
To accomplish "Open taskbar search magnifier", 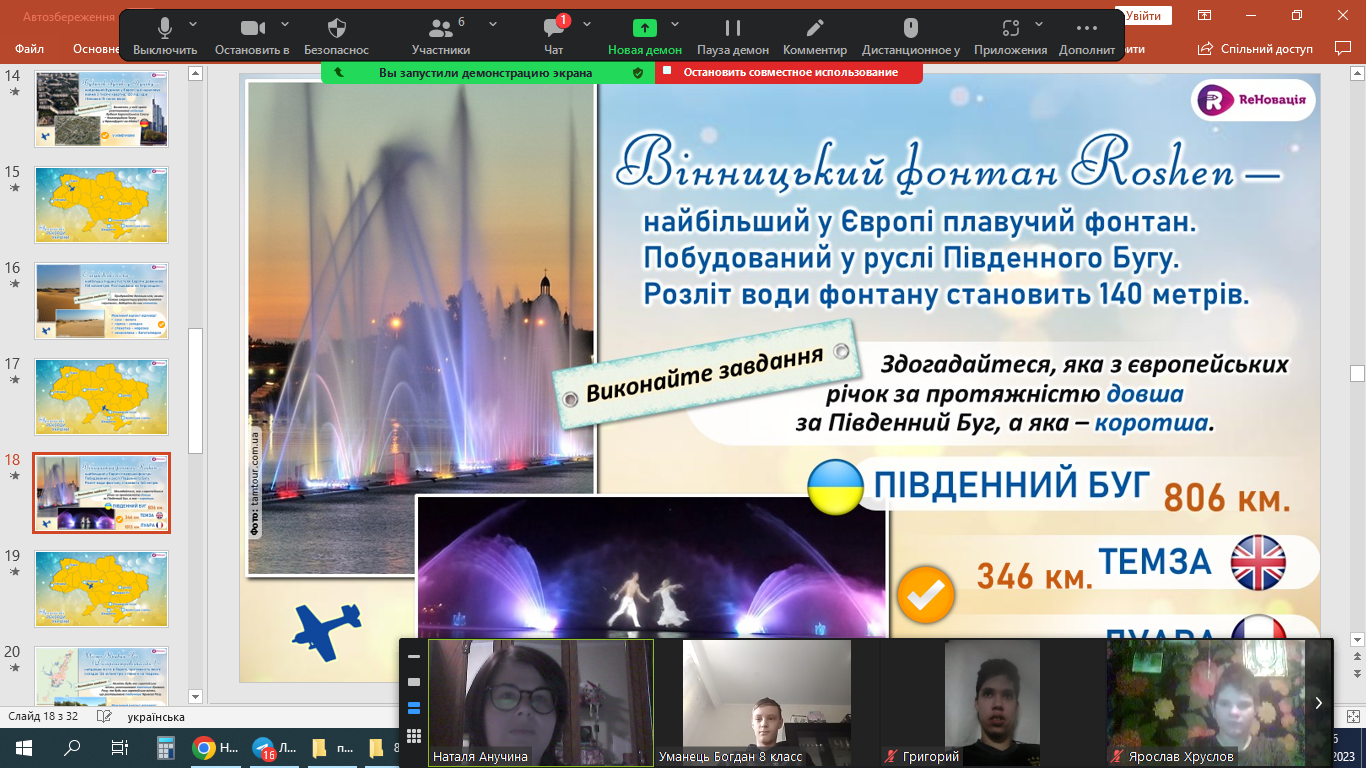I will [72, 747].
